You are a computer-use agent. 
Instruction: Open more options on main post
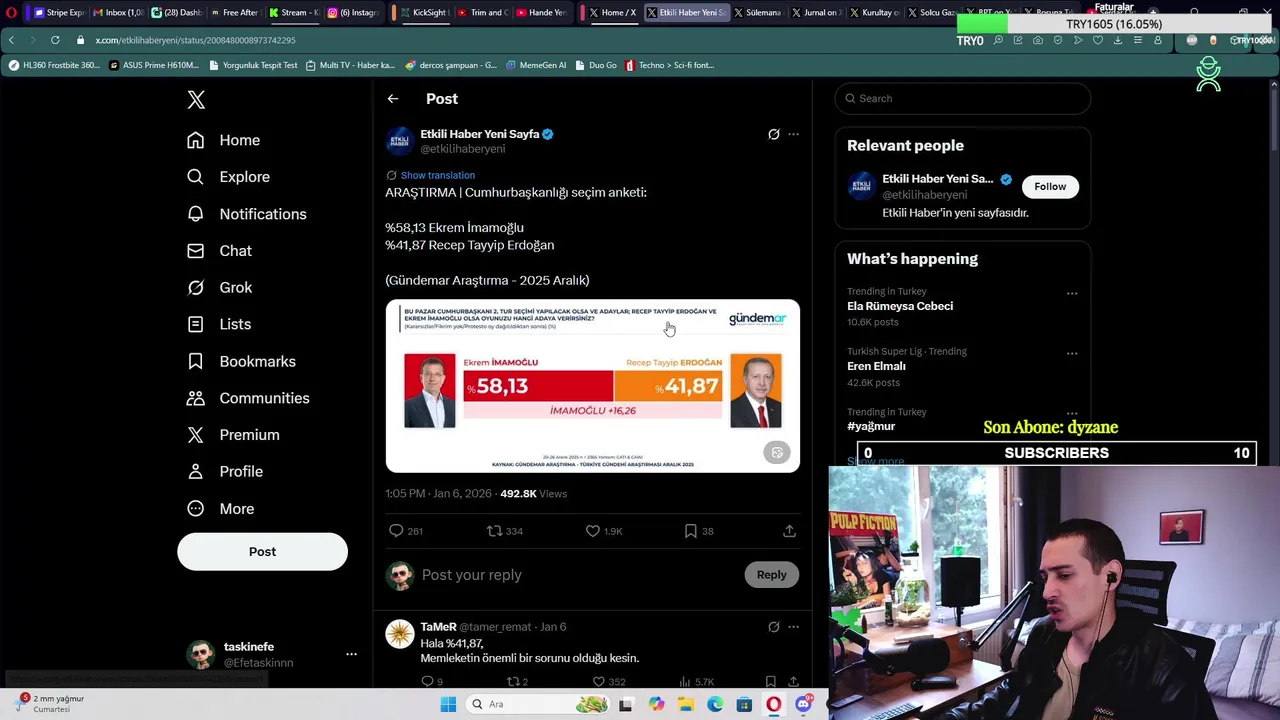tap(793, 134)
